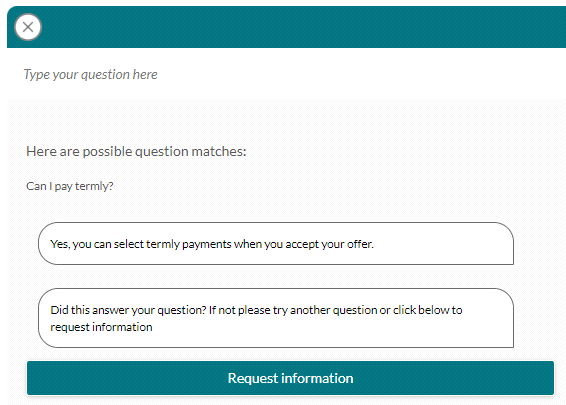
Task: Click 'request information' text inside the message bubble
Action: pyautogui.click(x=101, y=327)
